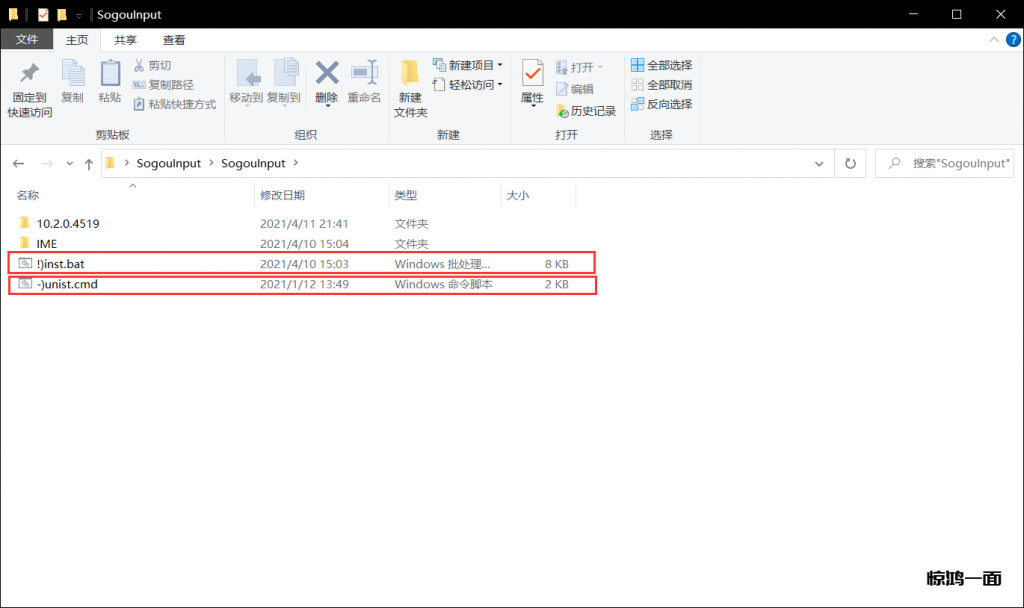Open Properties with the checkmark icon
Viewport: 1024px width, 608px height.
point(532,73)
